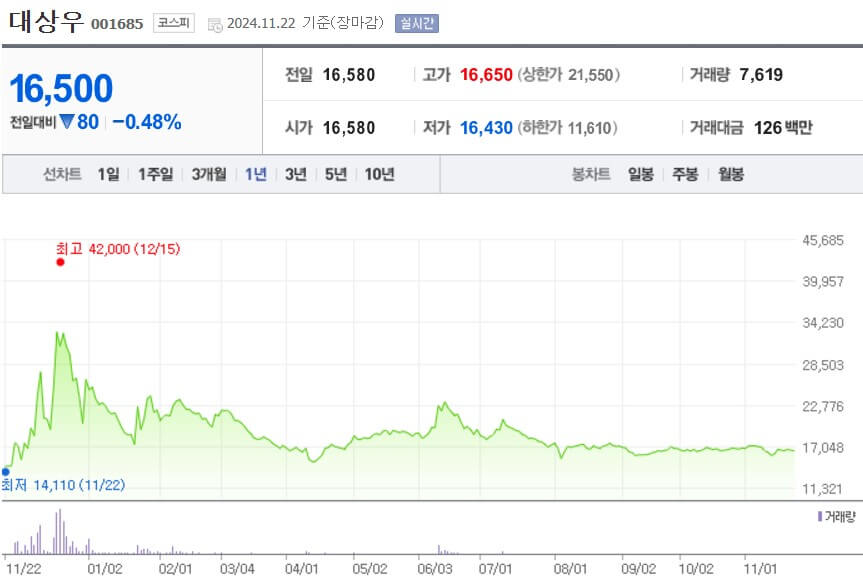Click the red 최고 42,000 peak marker

coord(61,262)
